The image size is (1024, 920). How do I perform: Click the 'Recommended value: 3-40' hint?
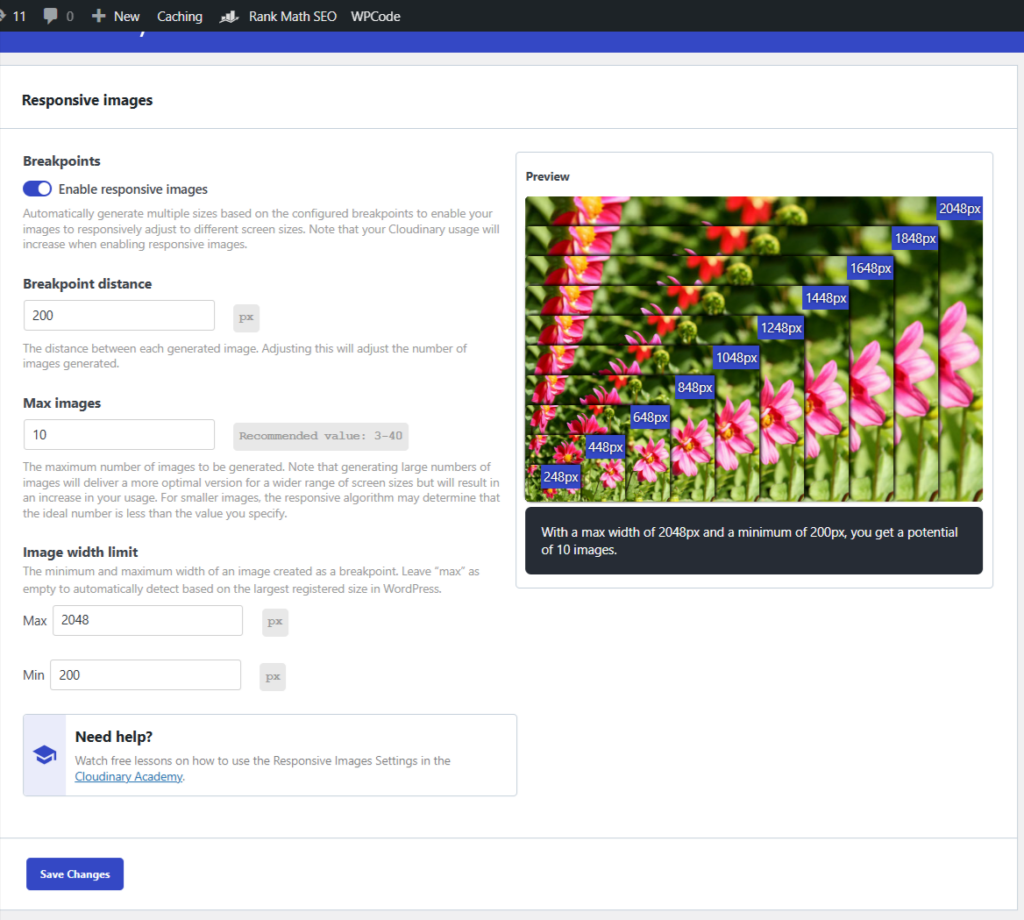[321, 436]
